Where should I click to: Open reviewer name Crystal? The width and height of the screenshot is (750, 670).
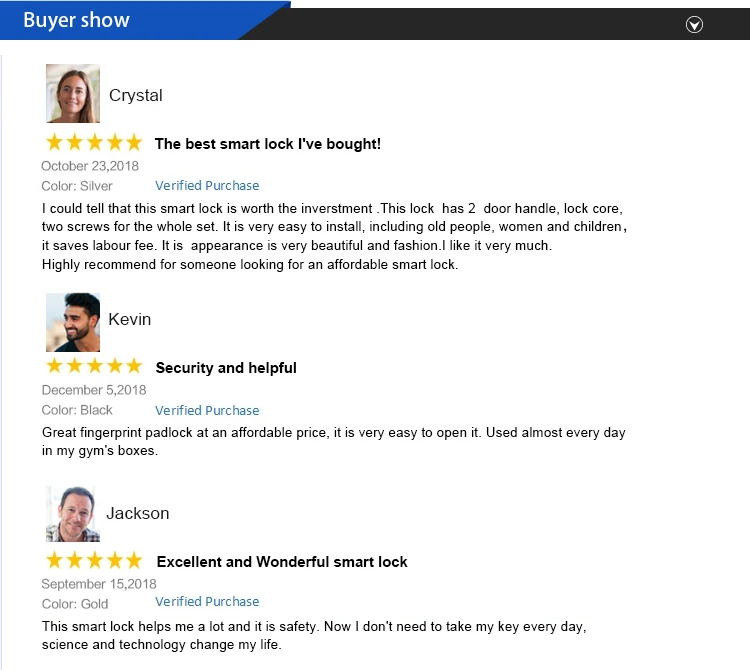[135, 96]
